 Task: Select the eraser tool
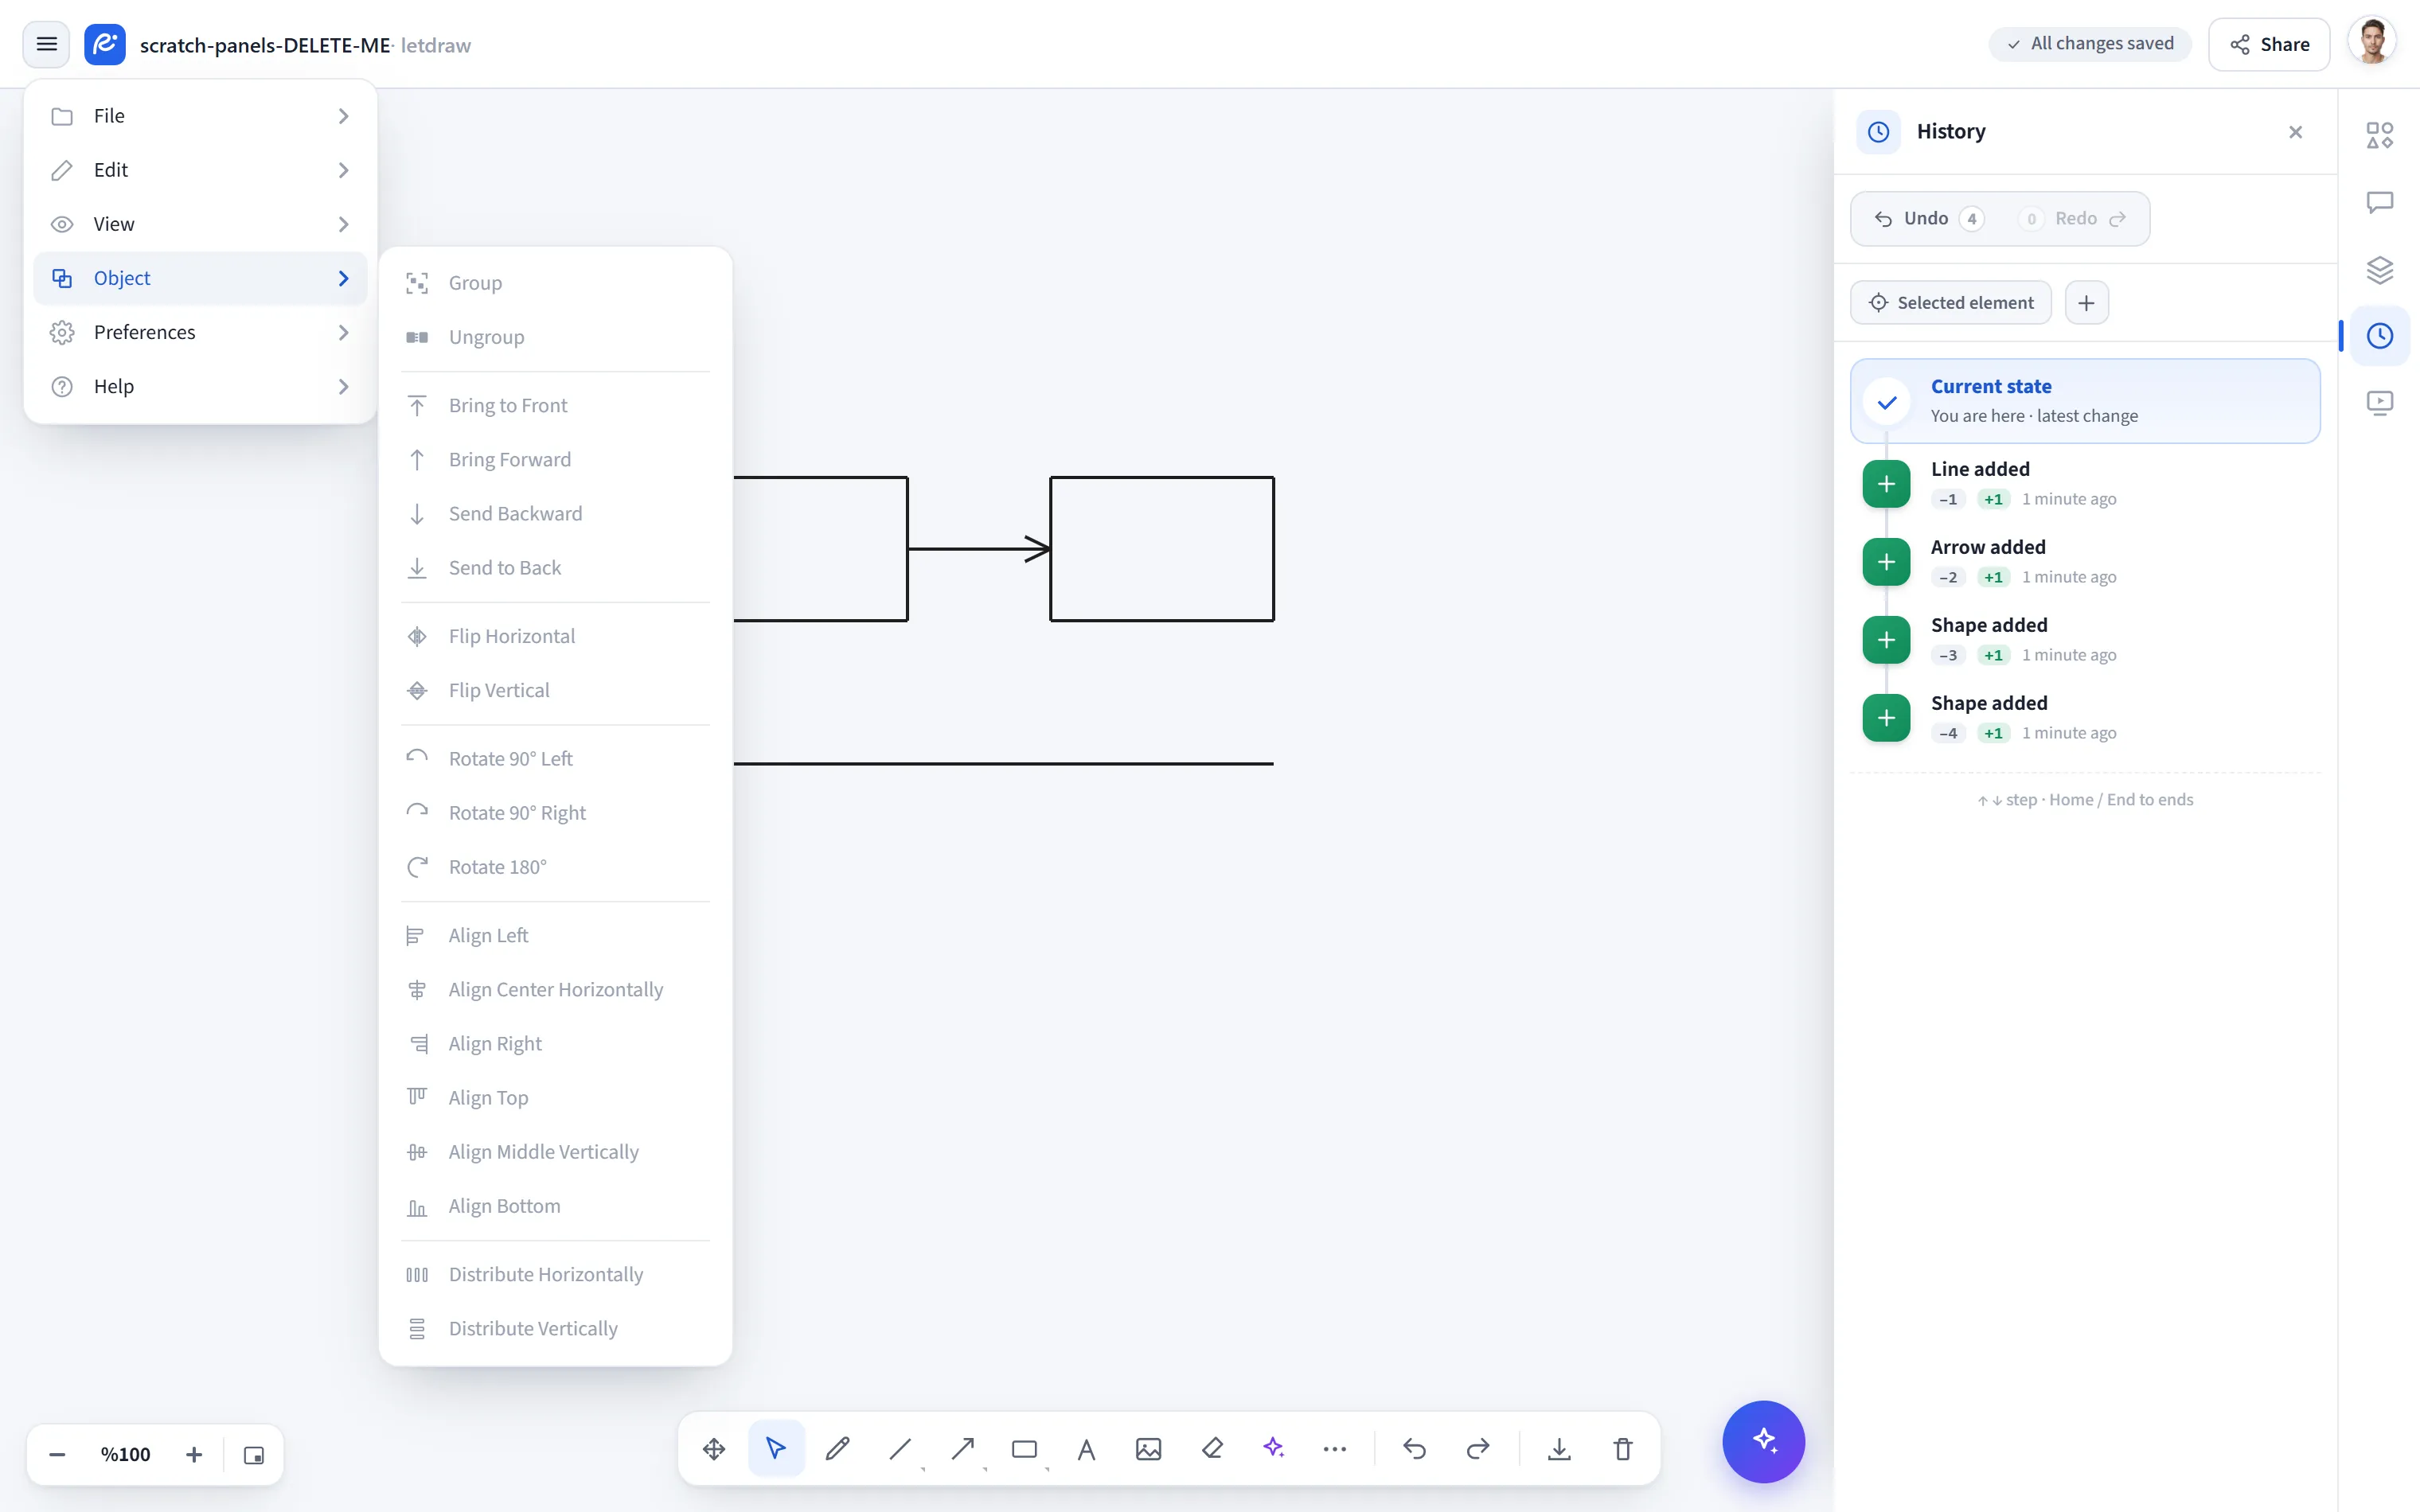(1212, 1448)
